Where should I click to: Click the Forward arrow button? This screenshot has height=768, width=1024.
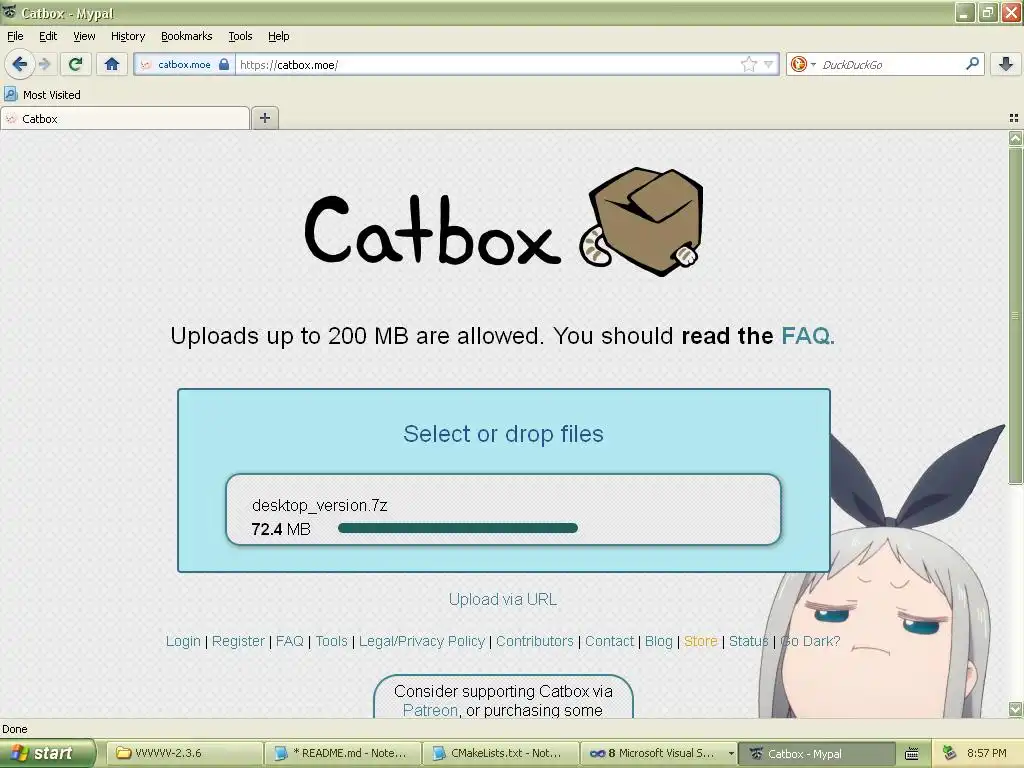coord(44,64)
